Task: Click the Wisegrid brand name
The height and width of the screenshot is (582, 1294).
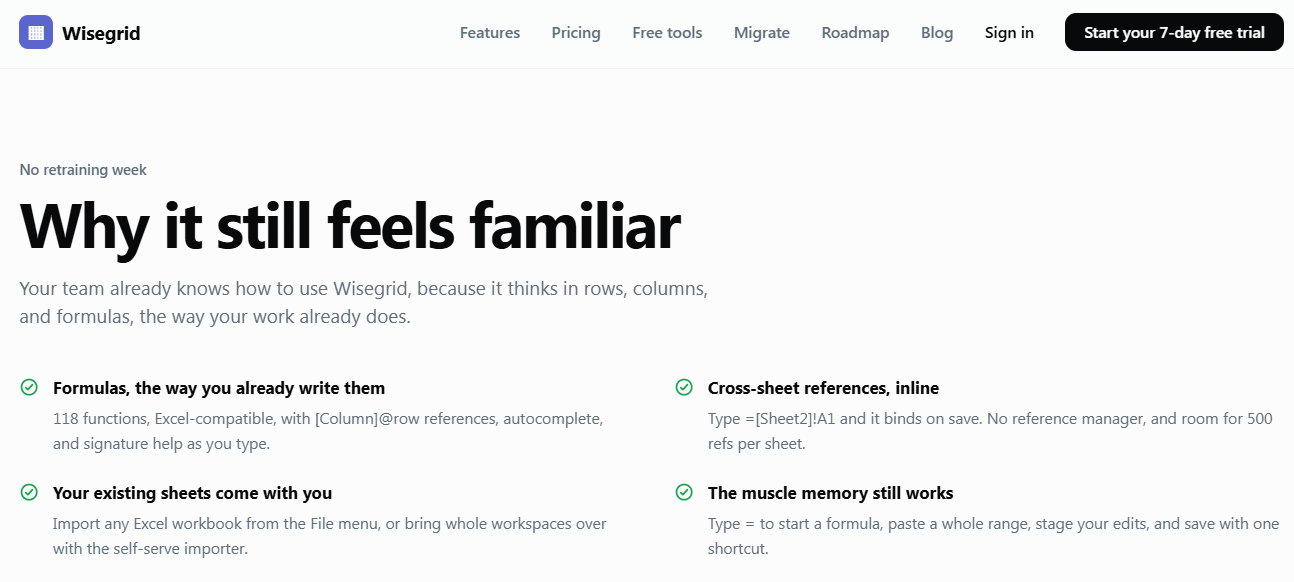Action: click(x=101, y=33)
